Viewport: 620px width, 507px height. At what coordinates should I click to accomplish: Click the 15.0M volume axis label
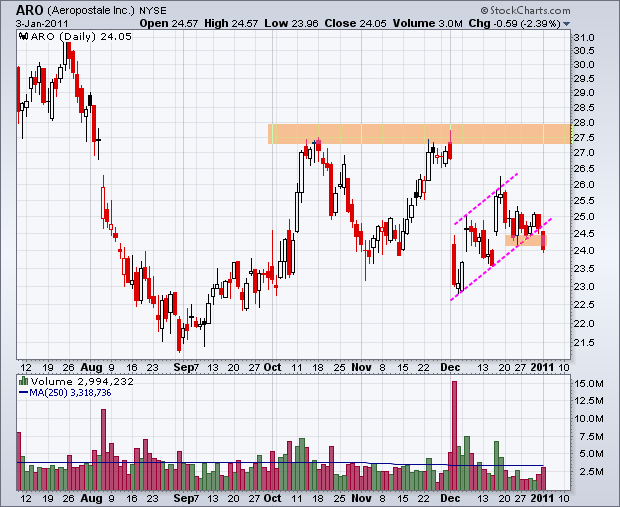(x=589, y=384)
